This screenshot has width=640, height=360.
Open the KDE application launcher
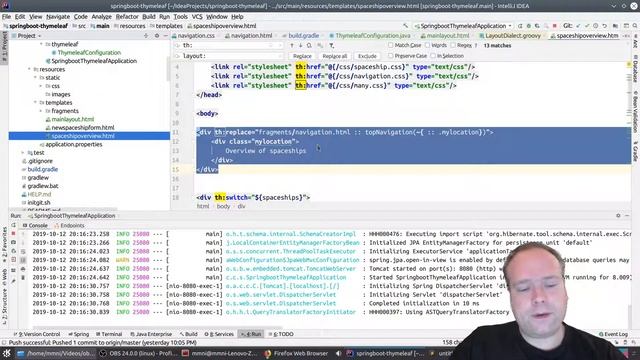coord(7,353)
